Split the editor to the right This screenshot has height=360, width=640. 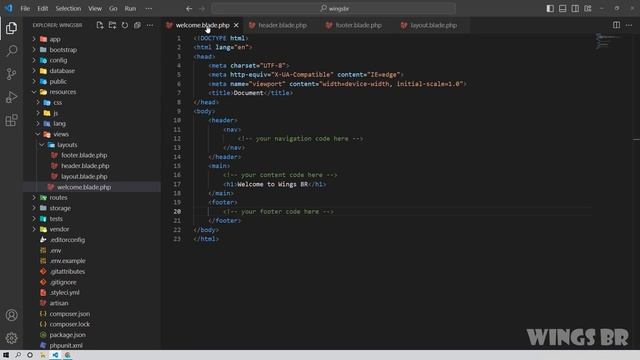coord(616,25)
